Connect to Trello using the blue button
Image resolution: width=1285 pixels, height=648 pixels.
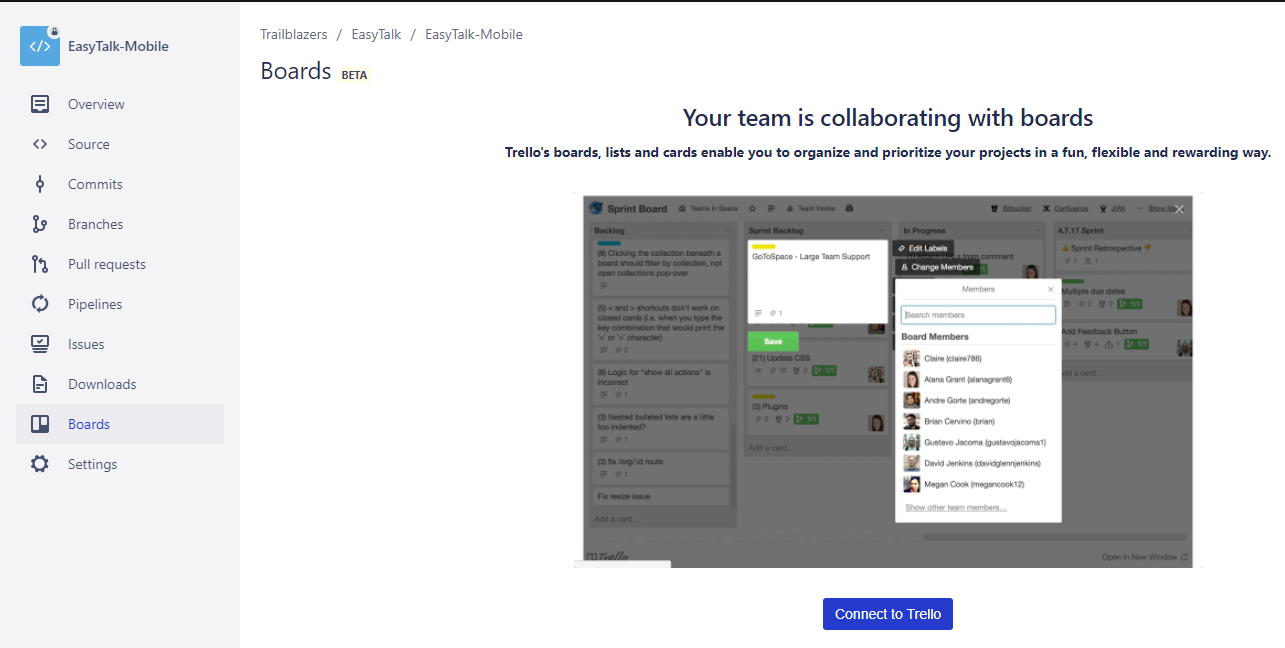(x=888, y=614)
